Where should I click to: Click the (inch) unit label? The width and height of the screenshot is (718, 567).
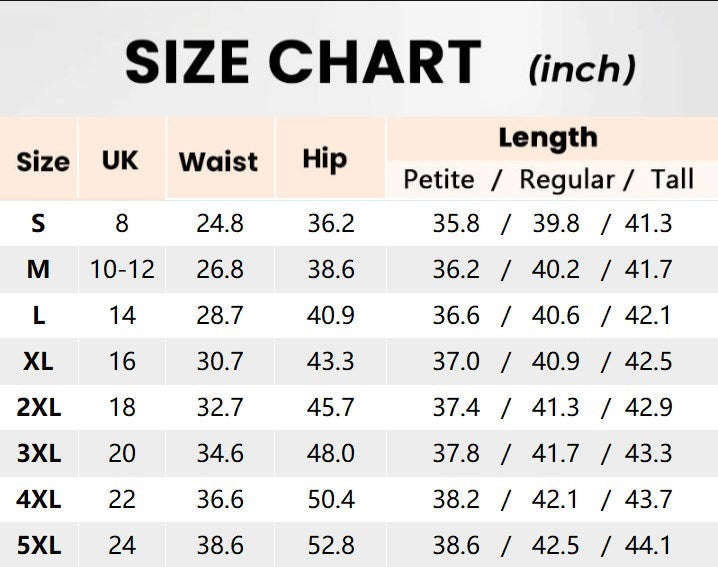[581, 68]
